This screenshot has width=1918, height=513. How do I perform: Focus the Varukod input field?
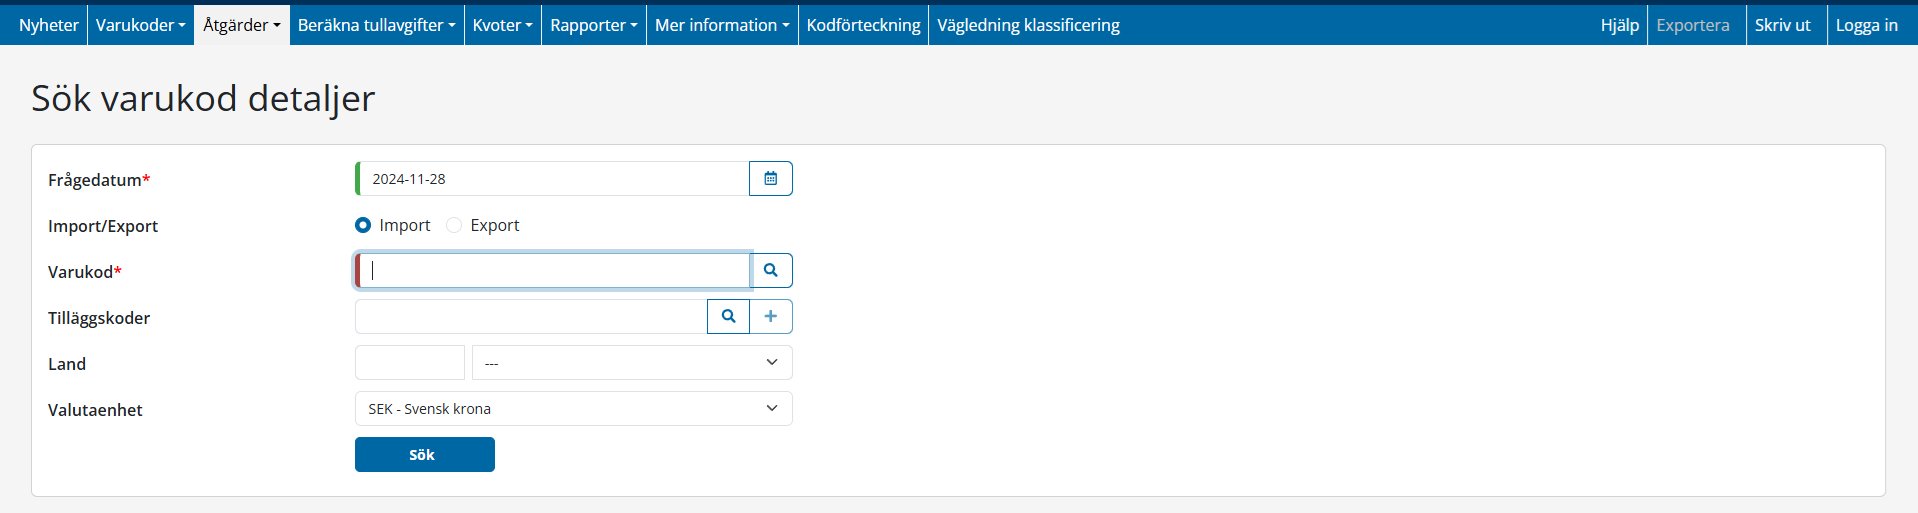click(555, 271)
